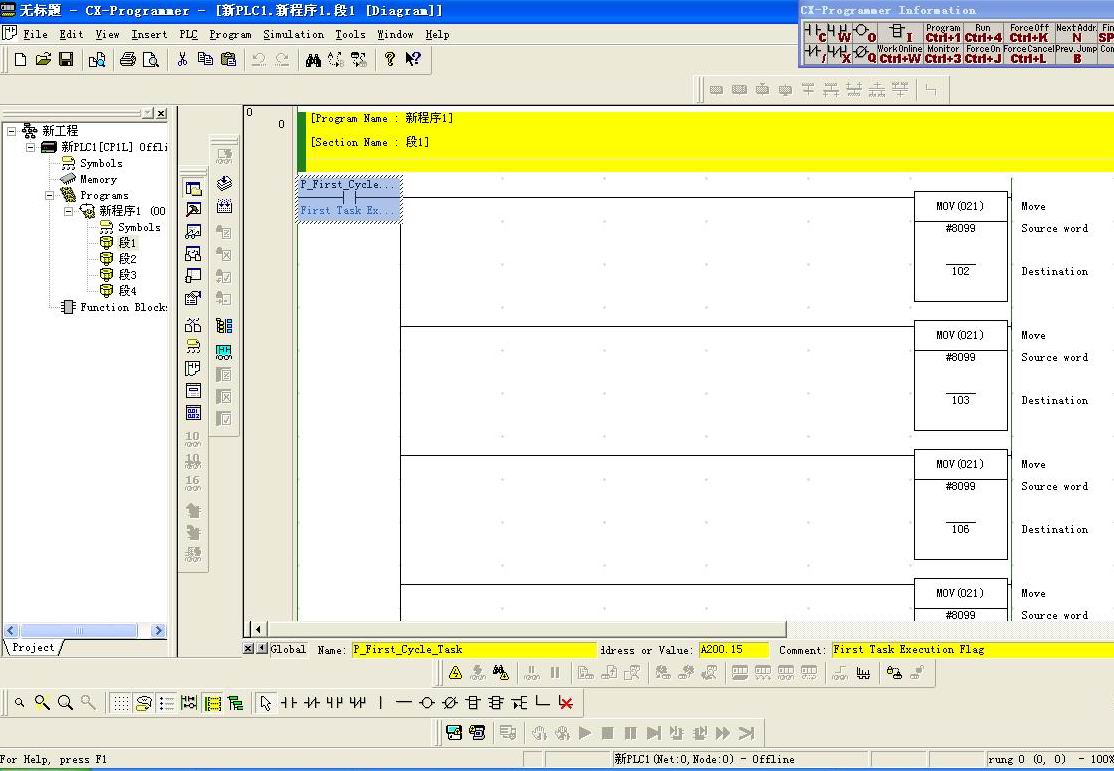Activate the selection arrow mode
Image resolution: width=1114 pixels, height=771 pixels.
pyautogui.click(x=265, y=703)
